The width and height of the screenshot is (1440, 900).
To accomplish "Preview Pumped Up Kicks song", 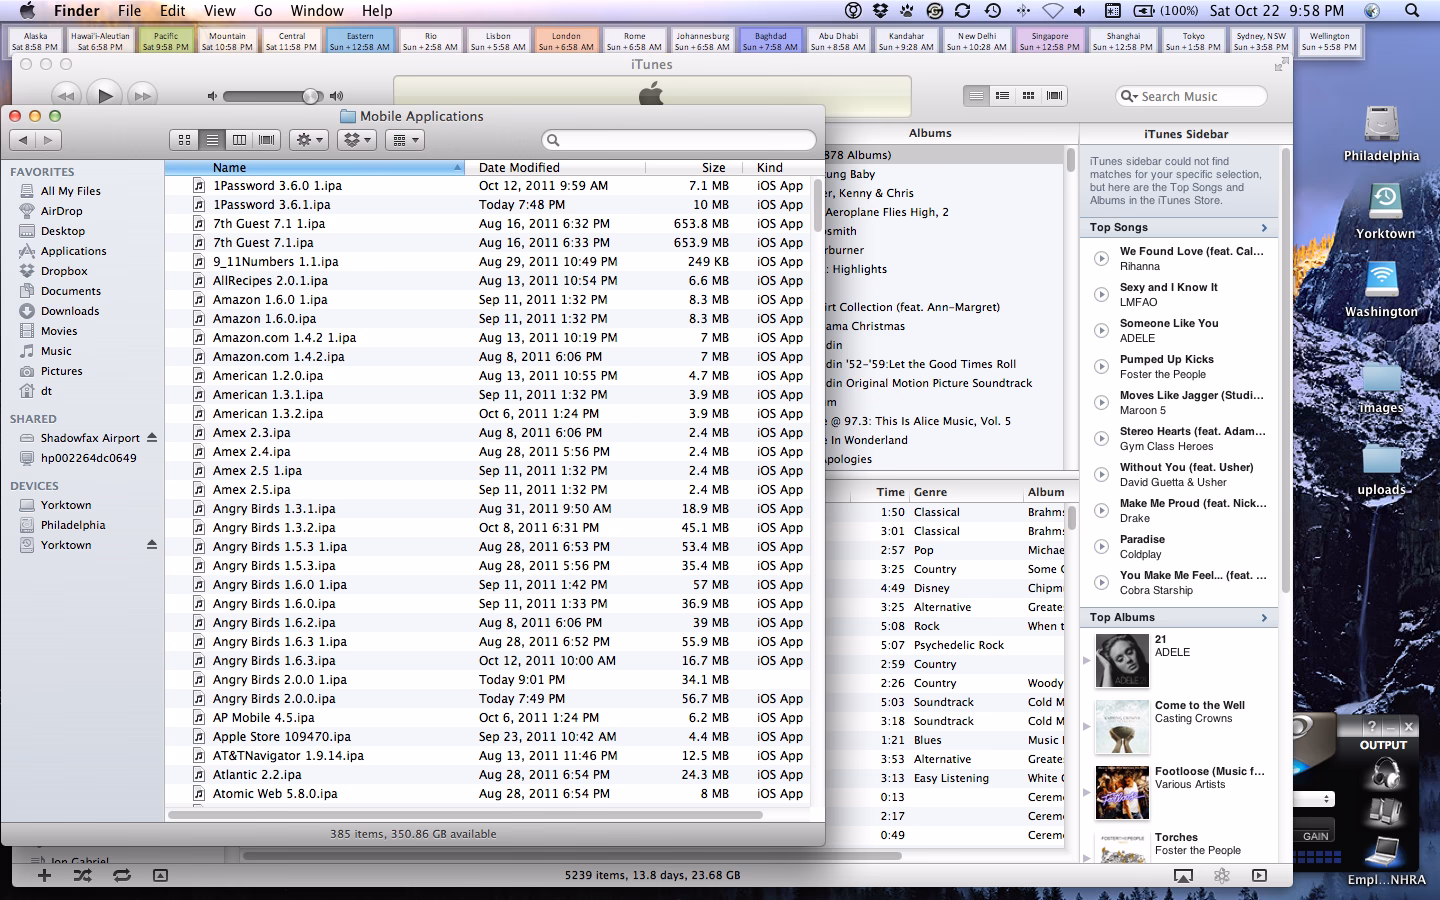I will (1101, 366).
